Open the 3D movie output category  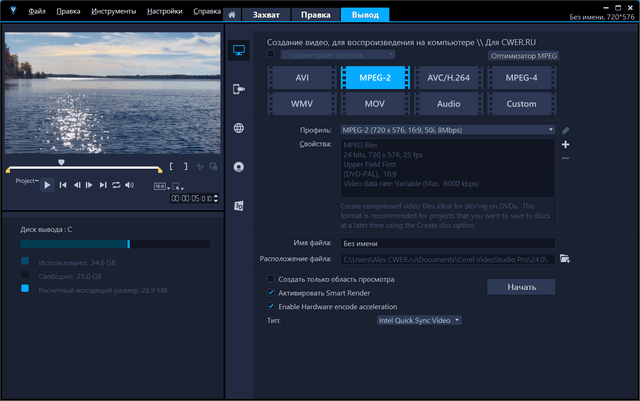pyautogui.click(x=239, y=206)
